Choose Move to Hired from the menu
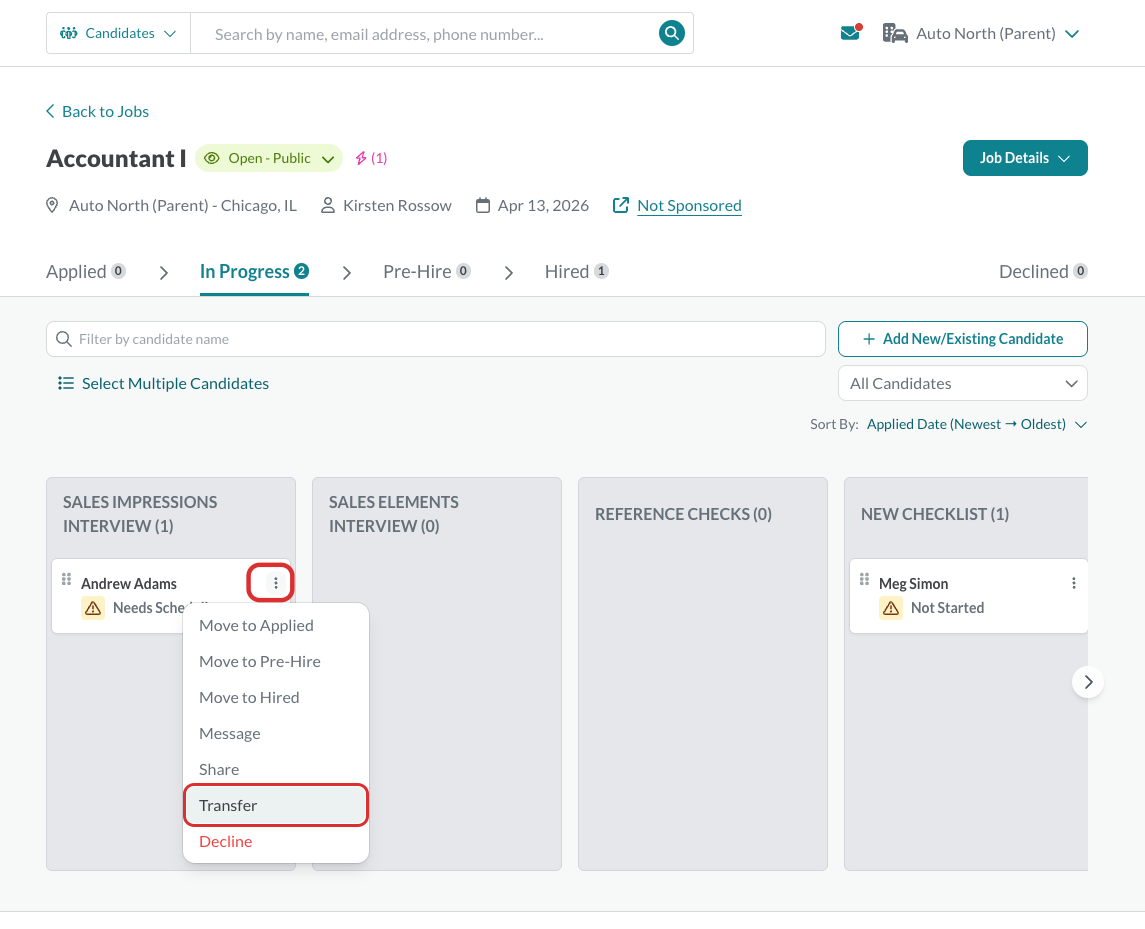Image resolution: width=1145 pixels, height=929 pixels. click(x=275, y=697)
